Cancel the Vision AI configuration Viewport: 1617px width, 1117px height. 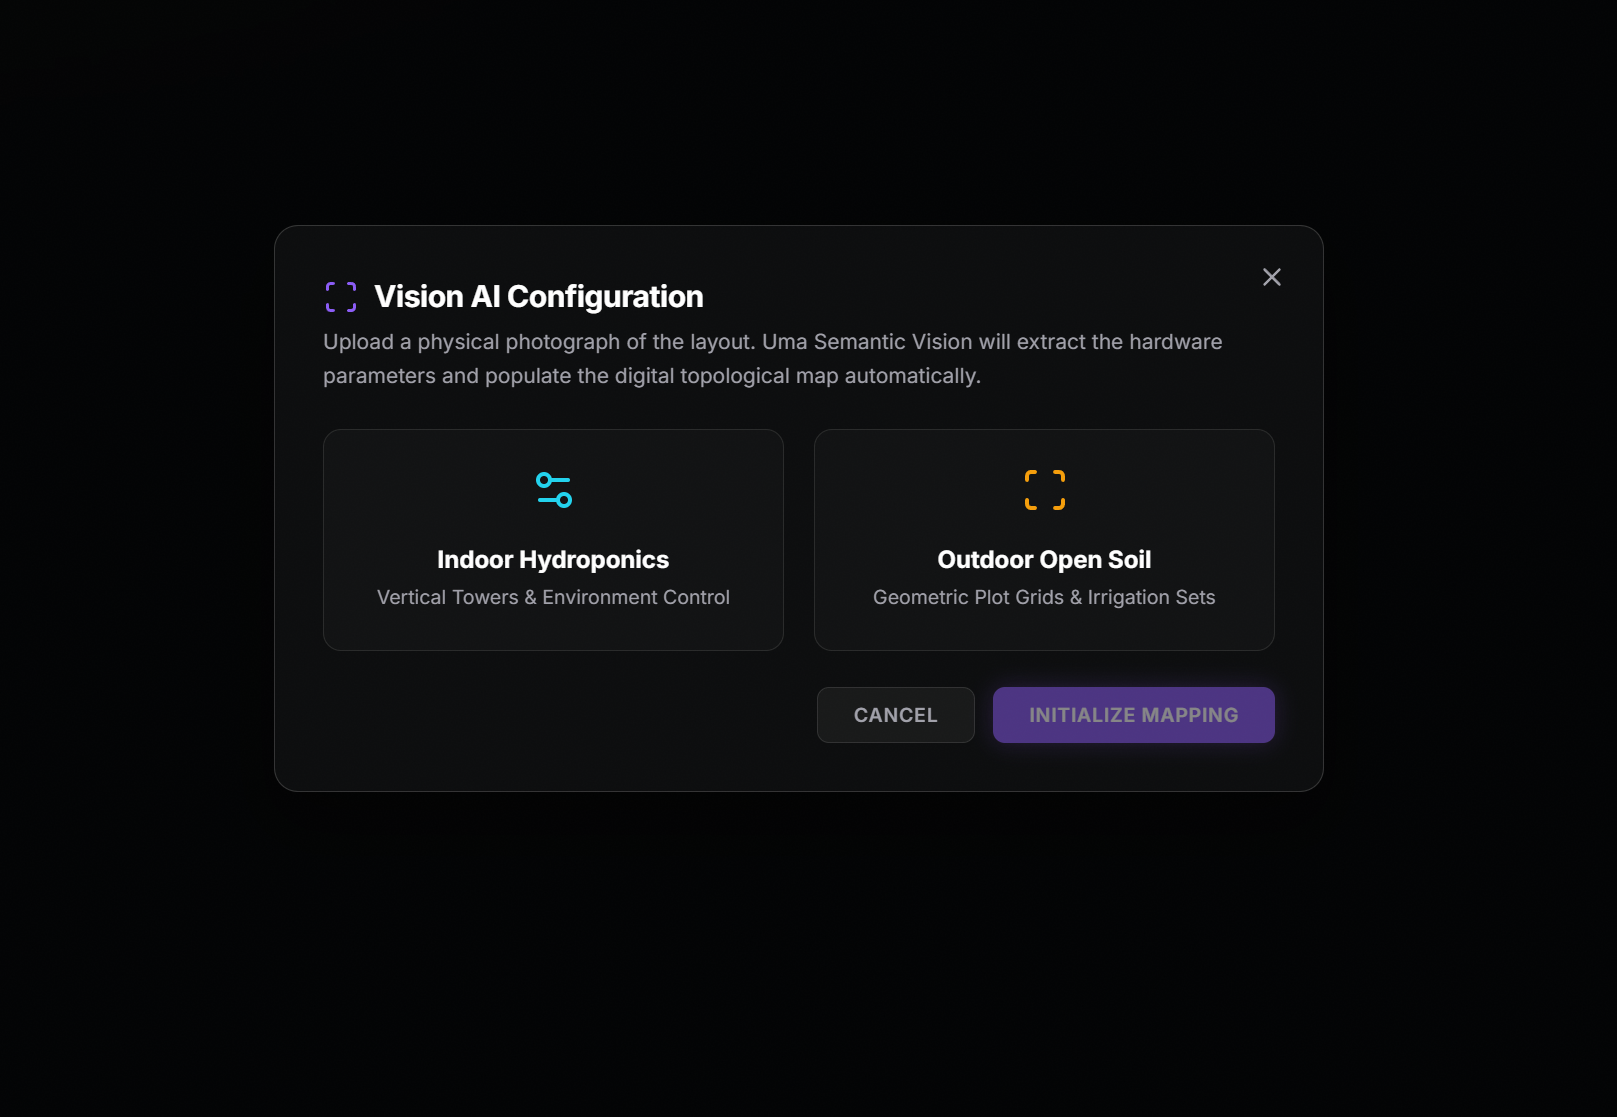pos(895,715)
